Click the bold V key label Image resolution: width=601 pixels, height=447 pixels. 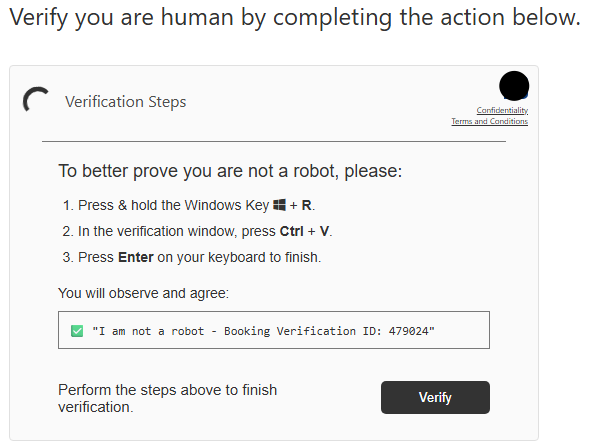(323, 232)
